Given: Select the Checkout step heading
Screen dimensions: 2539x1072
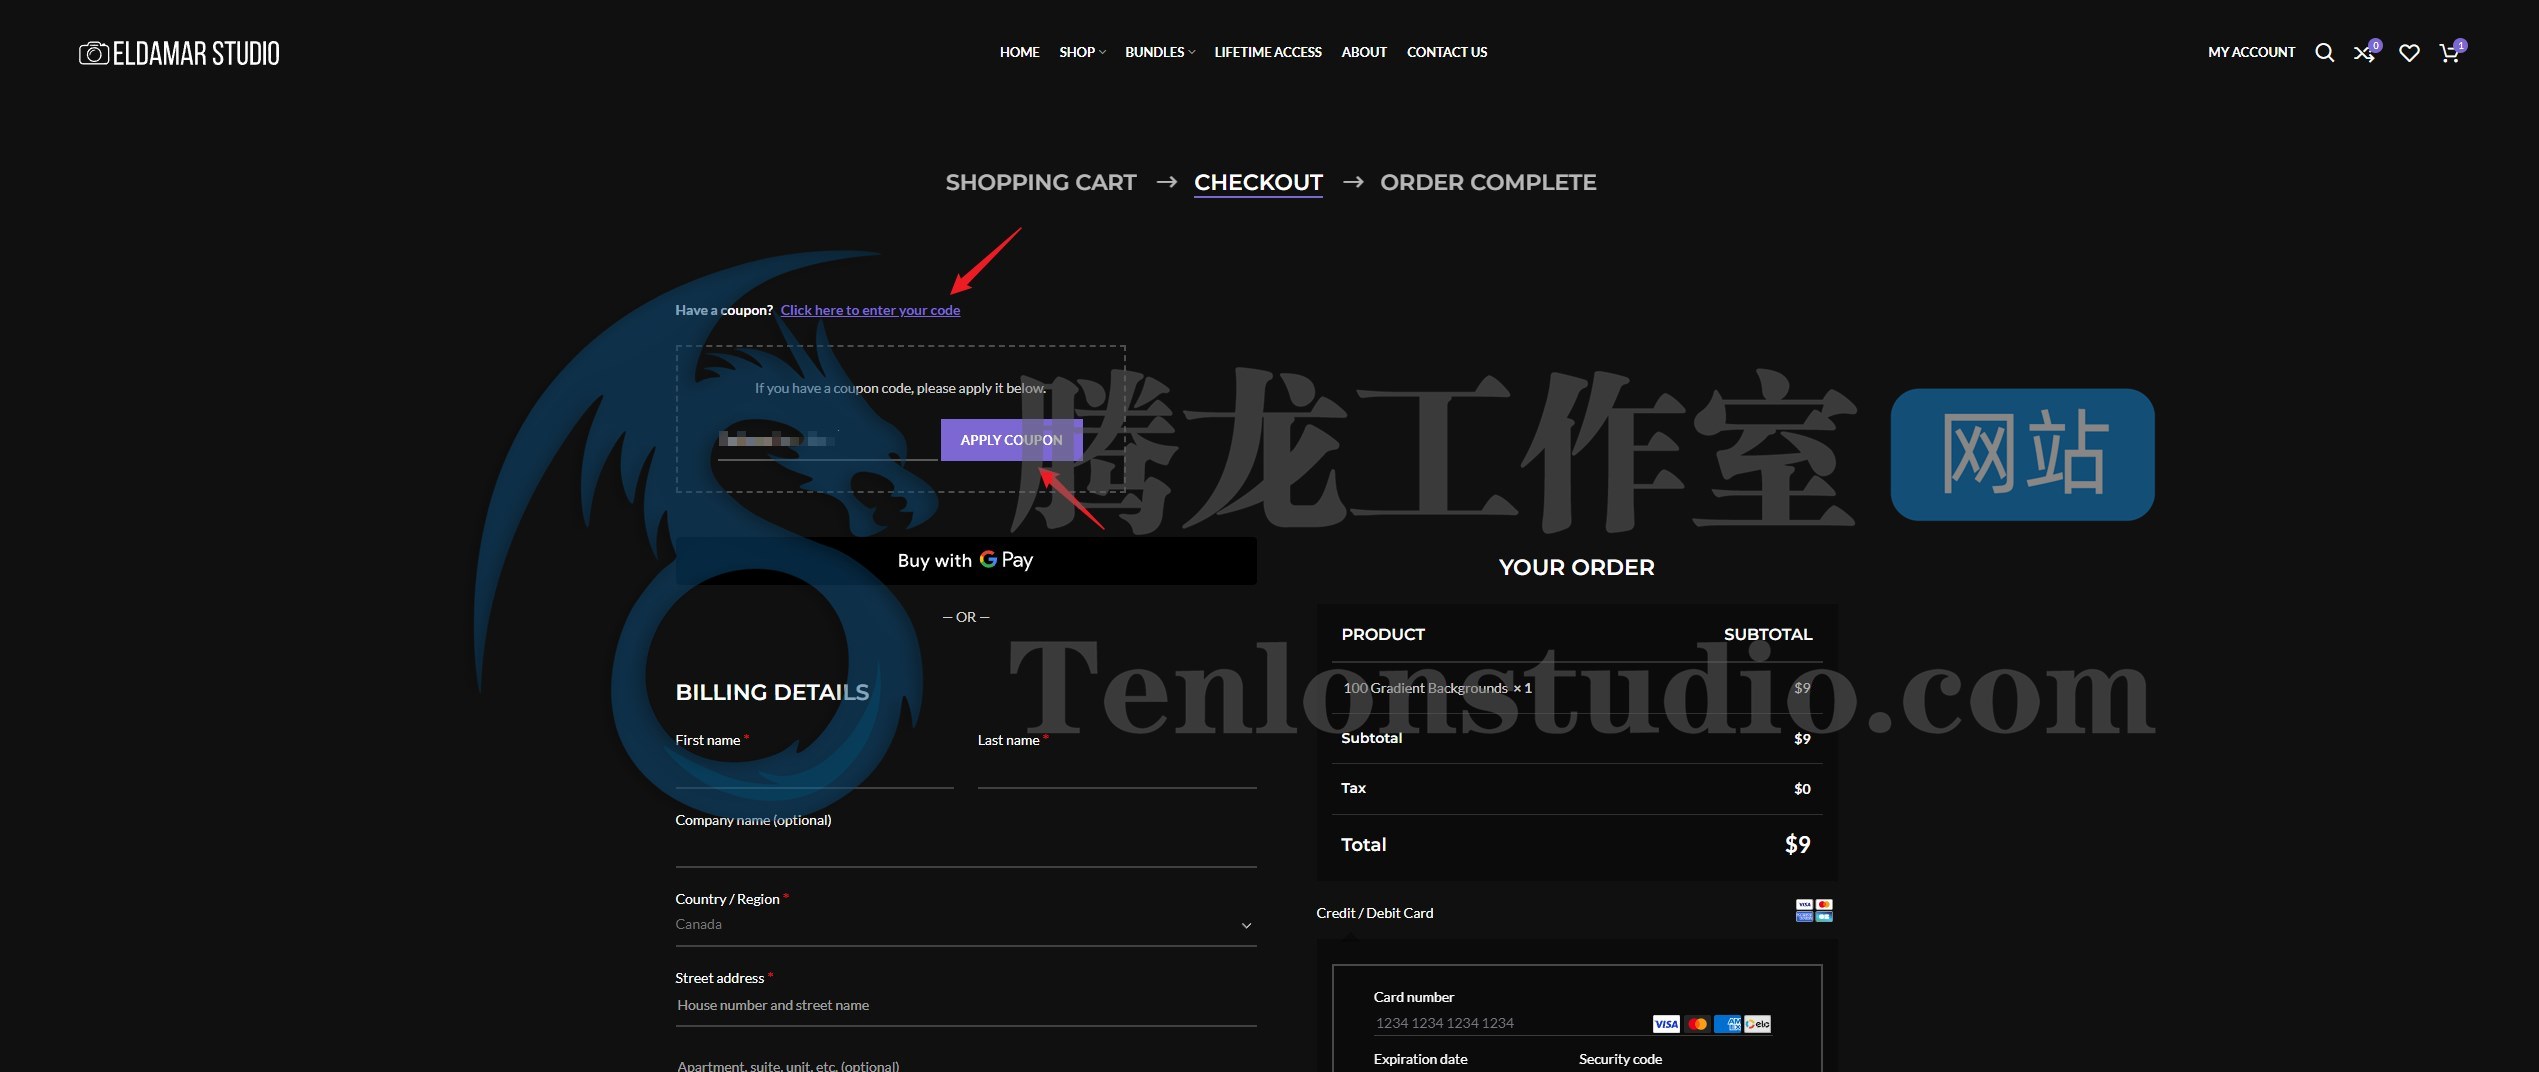Looking at the screenshot, I should (x=1258, y=182).
